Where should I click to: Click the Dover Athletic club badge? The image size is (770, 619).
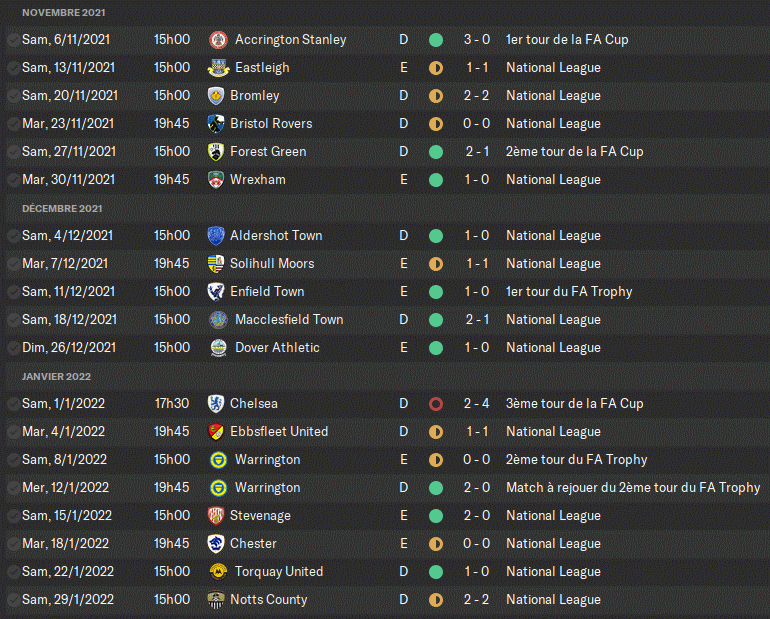pos(218,348)
